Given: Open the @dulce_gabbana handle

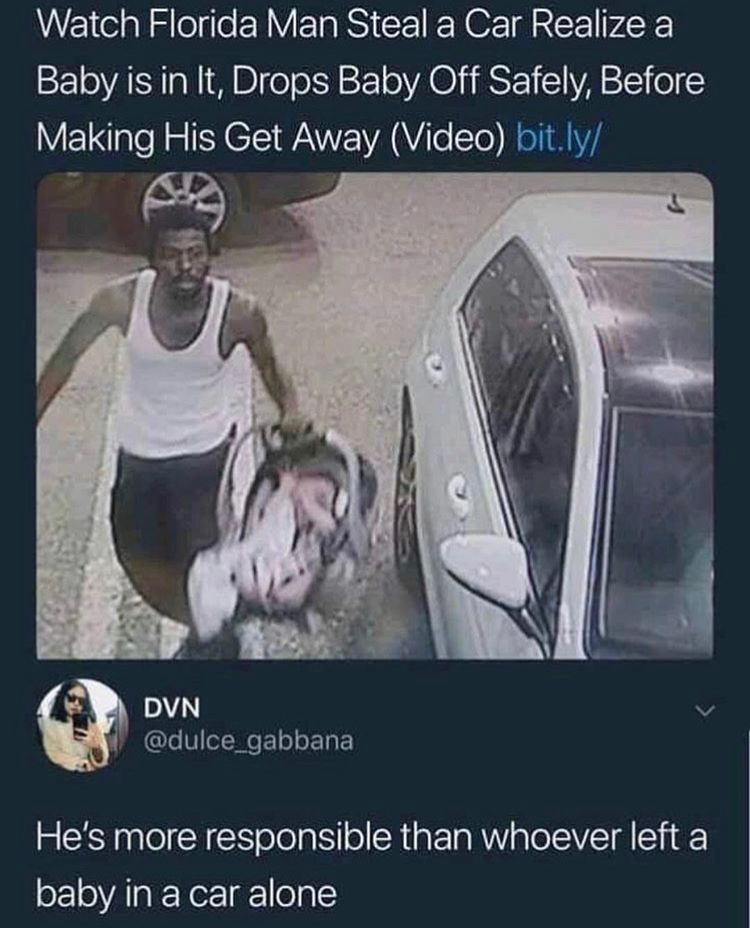Looking at the screenshot, I should coord(249,741).
